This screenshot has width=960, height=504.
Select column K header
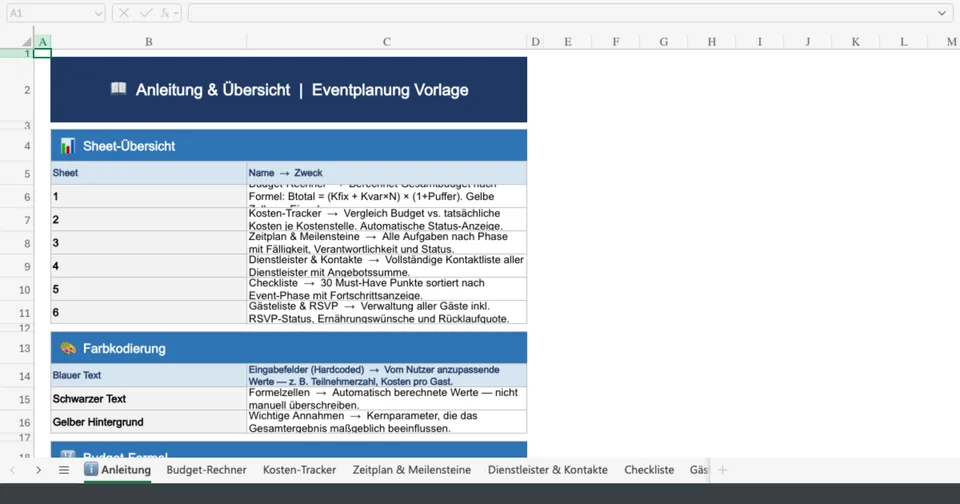(855, 42)
